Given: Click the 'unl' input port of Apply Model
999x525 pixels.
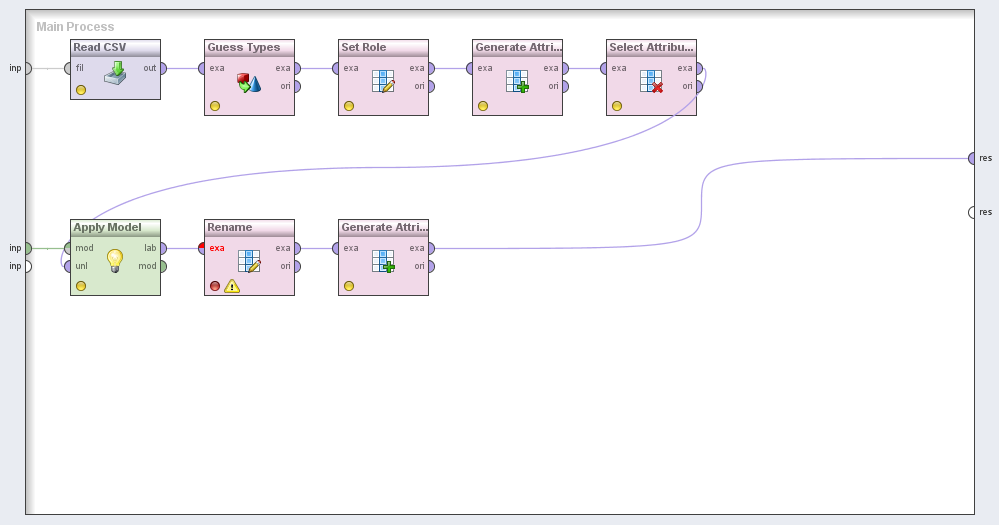Looking at the screenshot, I should [67, 266].
